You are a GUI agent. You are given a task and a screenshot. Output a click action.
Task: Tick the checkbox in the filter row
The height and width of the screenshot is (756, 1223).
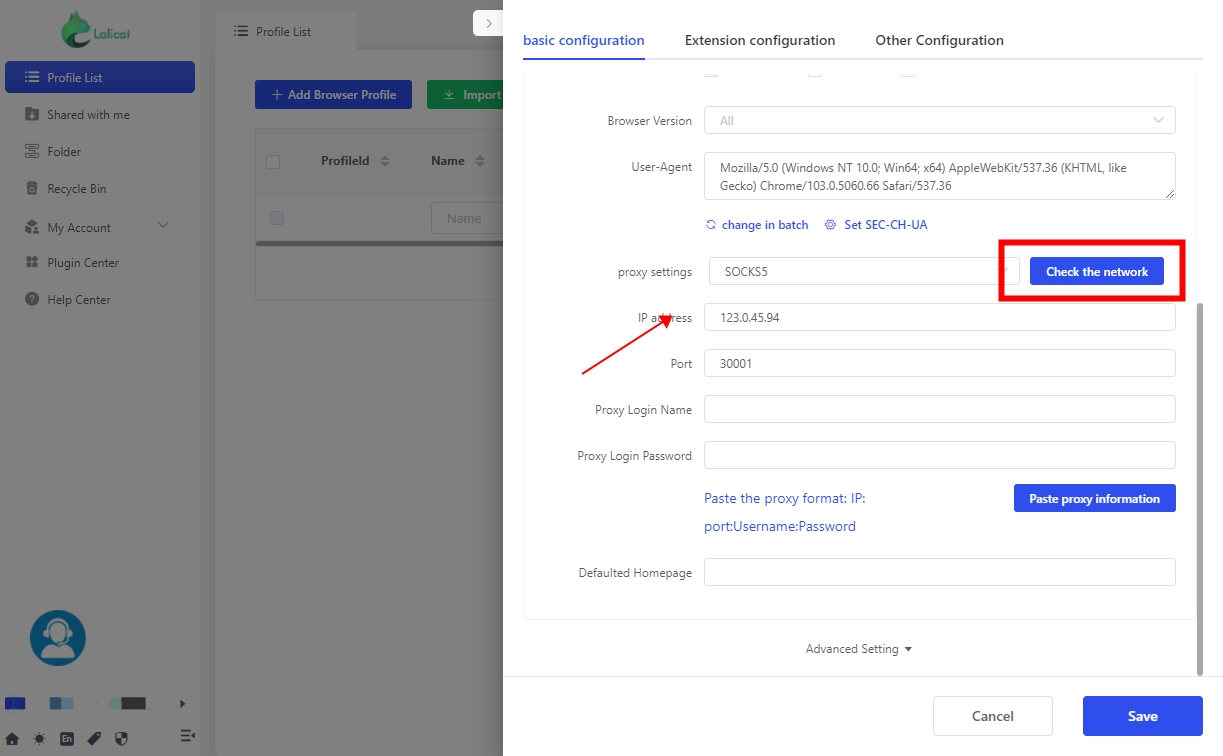tap(277, 218)
